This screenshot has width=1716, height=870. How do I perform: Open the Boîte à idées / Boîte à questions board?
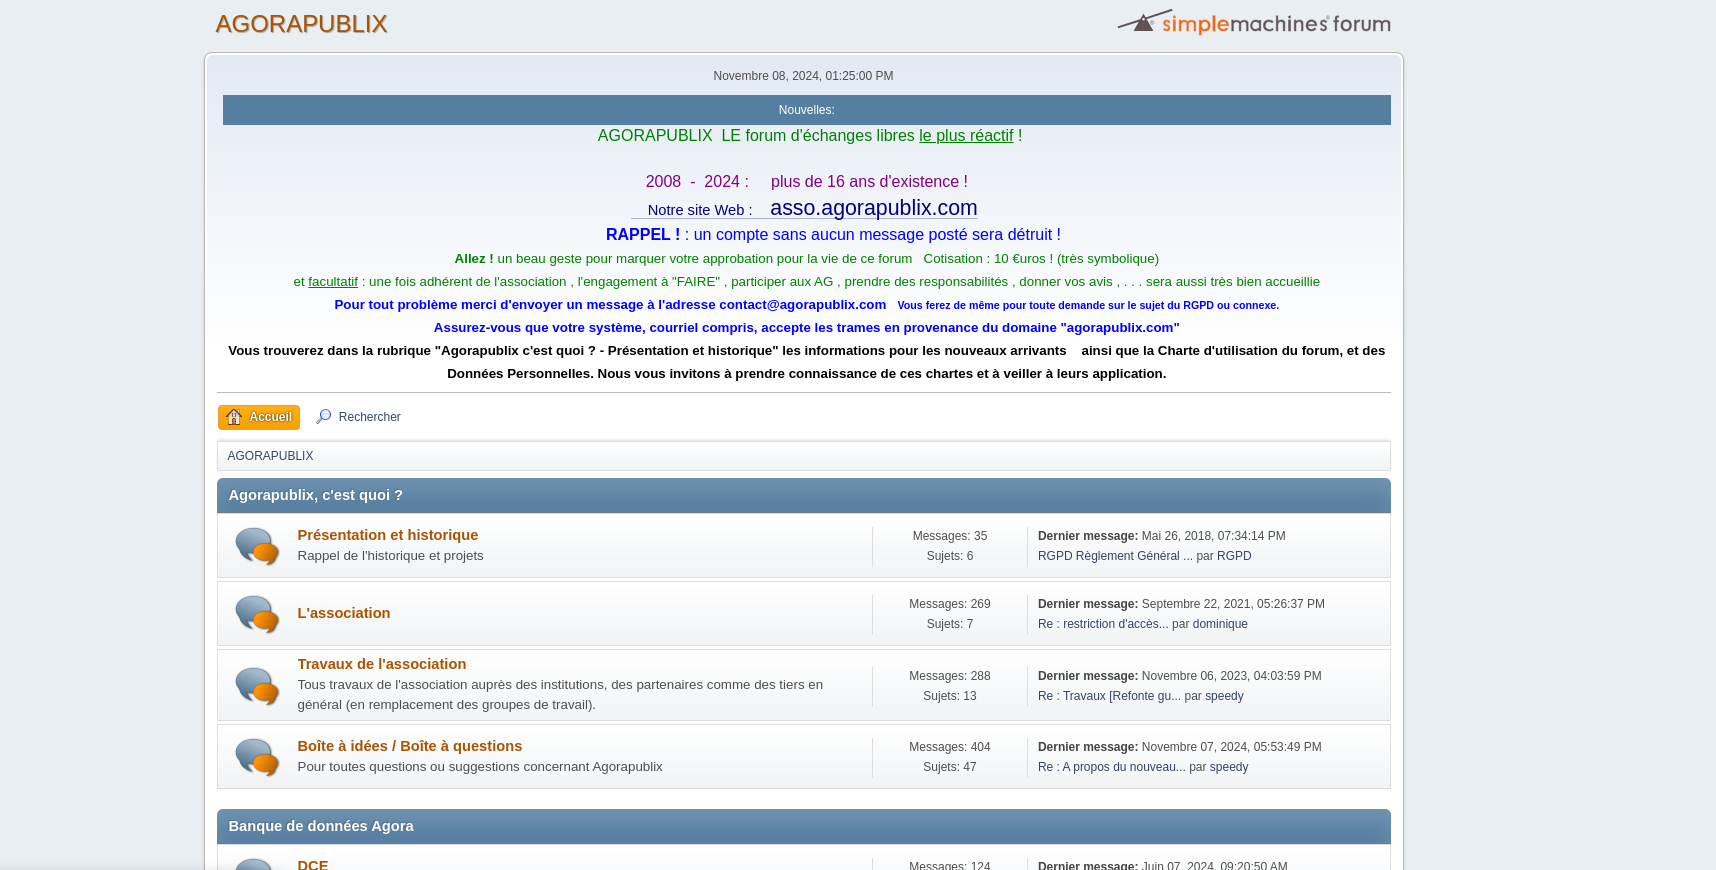(409, 746)
